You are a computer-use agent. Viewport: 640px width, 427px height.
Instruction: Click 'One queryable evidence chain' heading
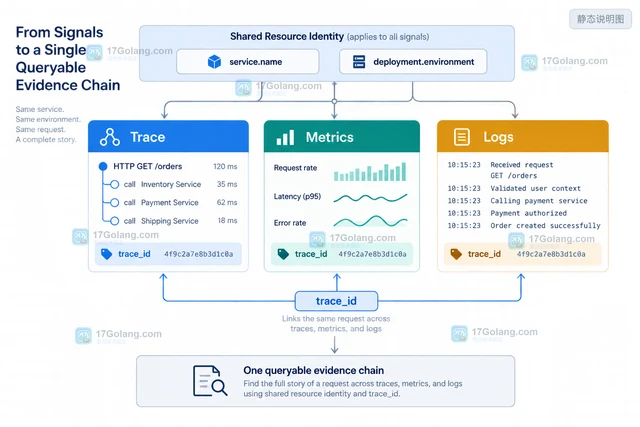tap(313, 370)
